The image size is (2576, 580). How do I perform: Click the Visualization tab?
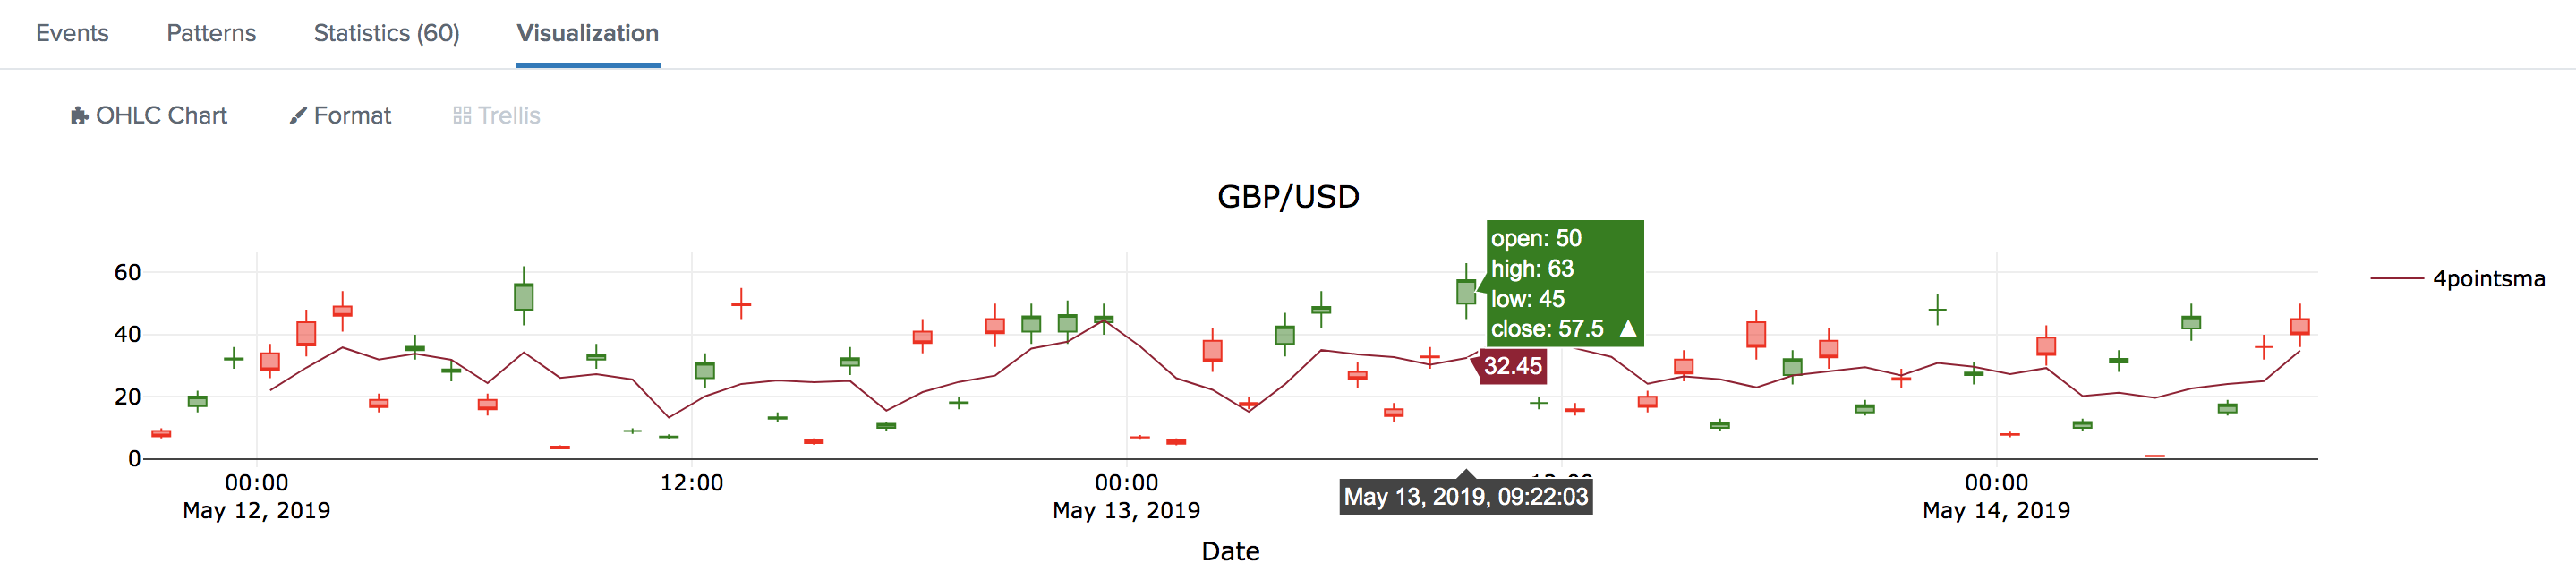[588, 33]
